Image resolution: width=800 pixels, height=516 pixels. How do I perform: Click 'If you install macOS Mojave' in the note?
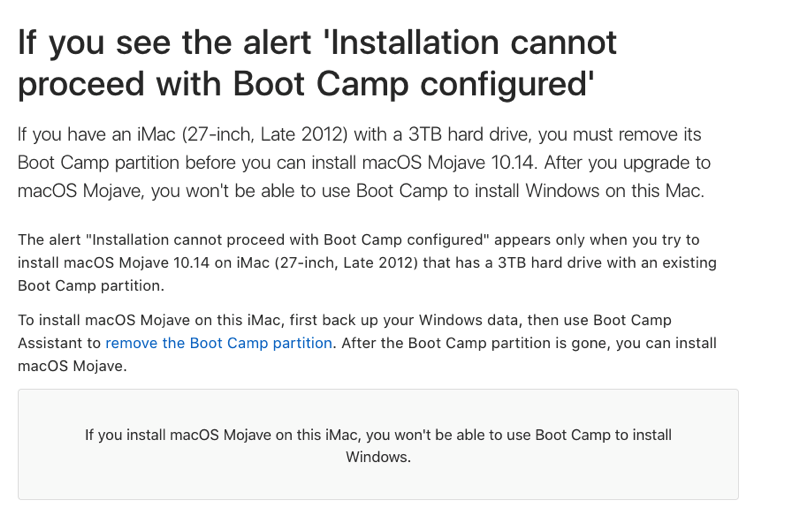[x=178, y=435]
